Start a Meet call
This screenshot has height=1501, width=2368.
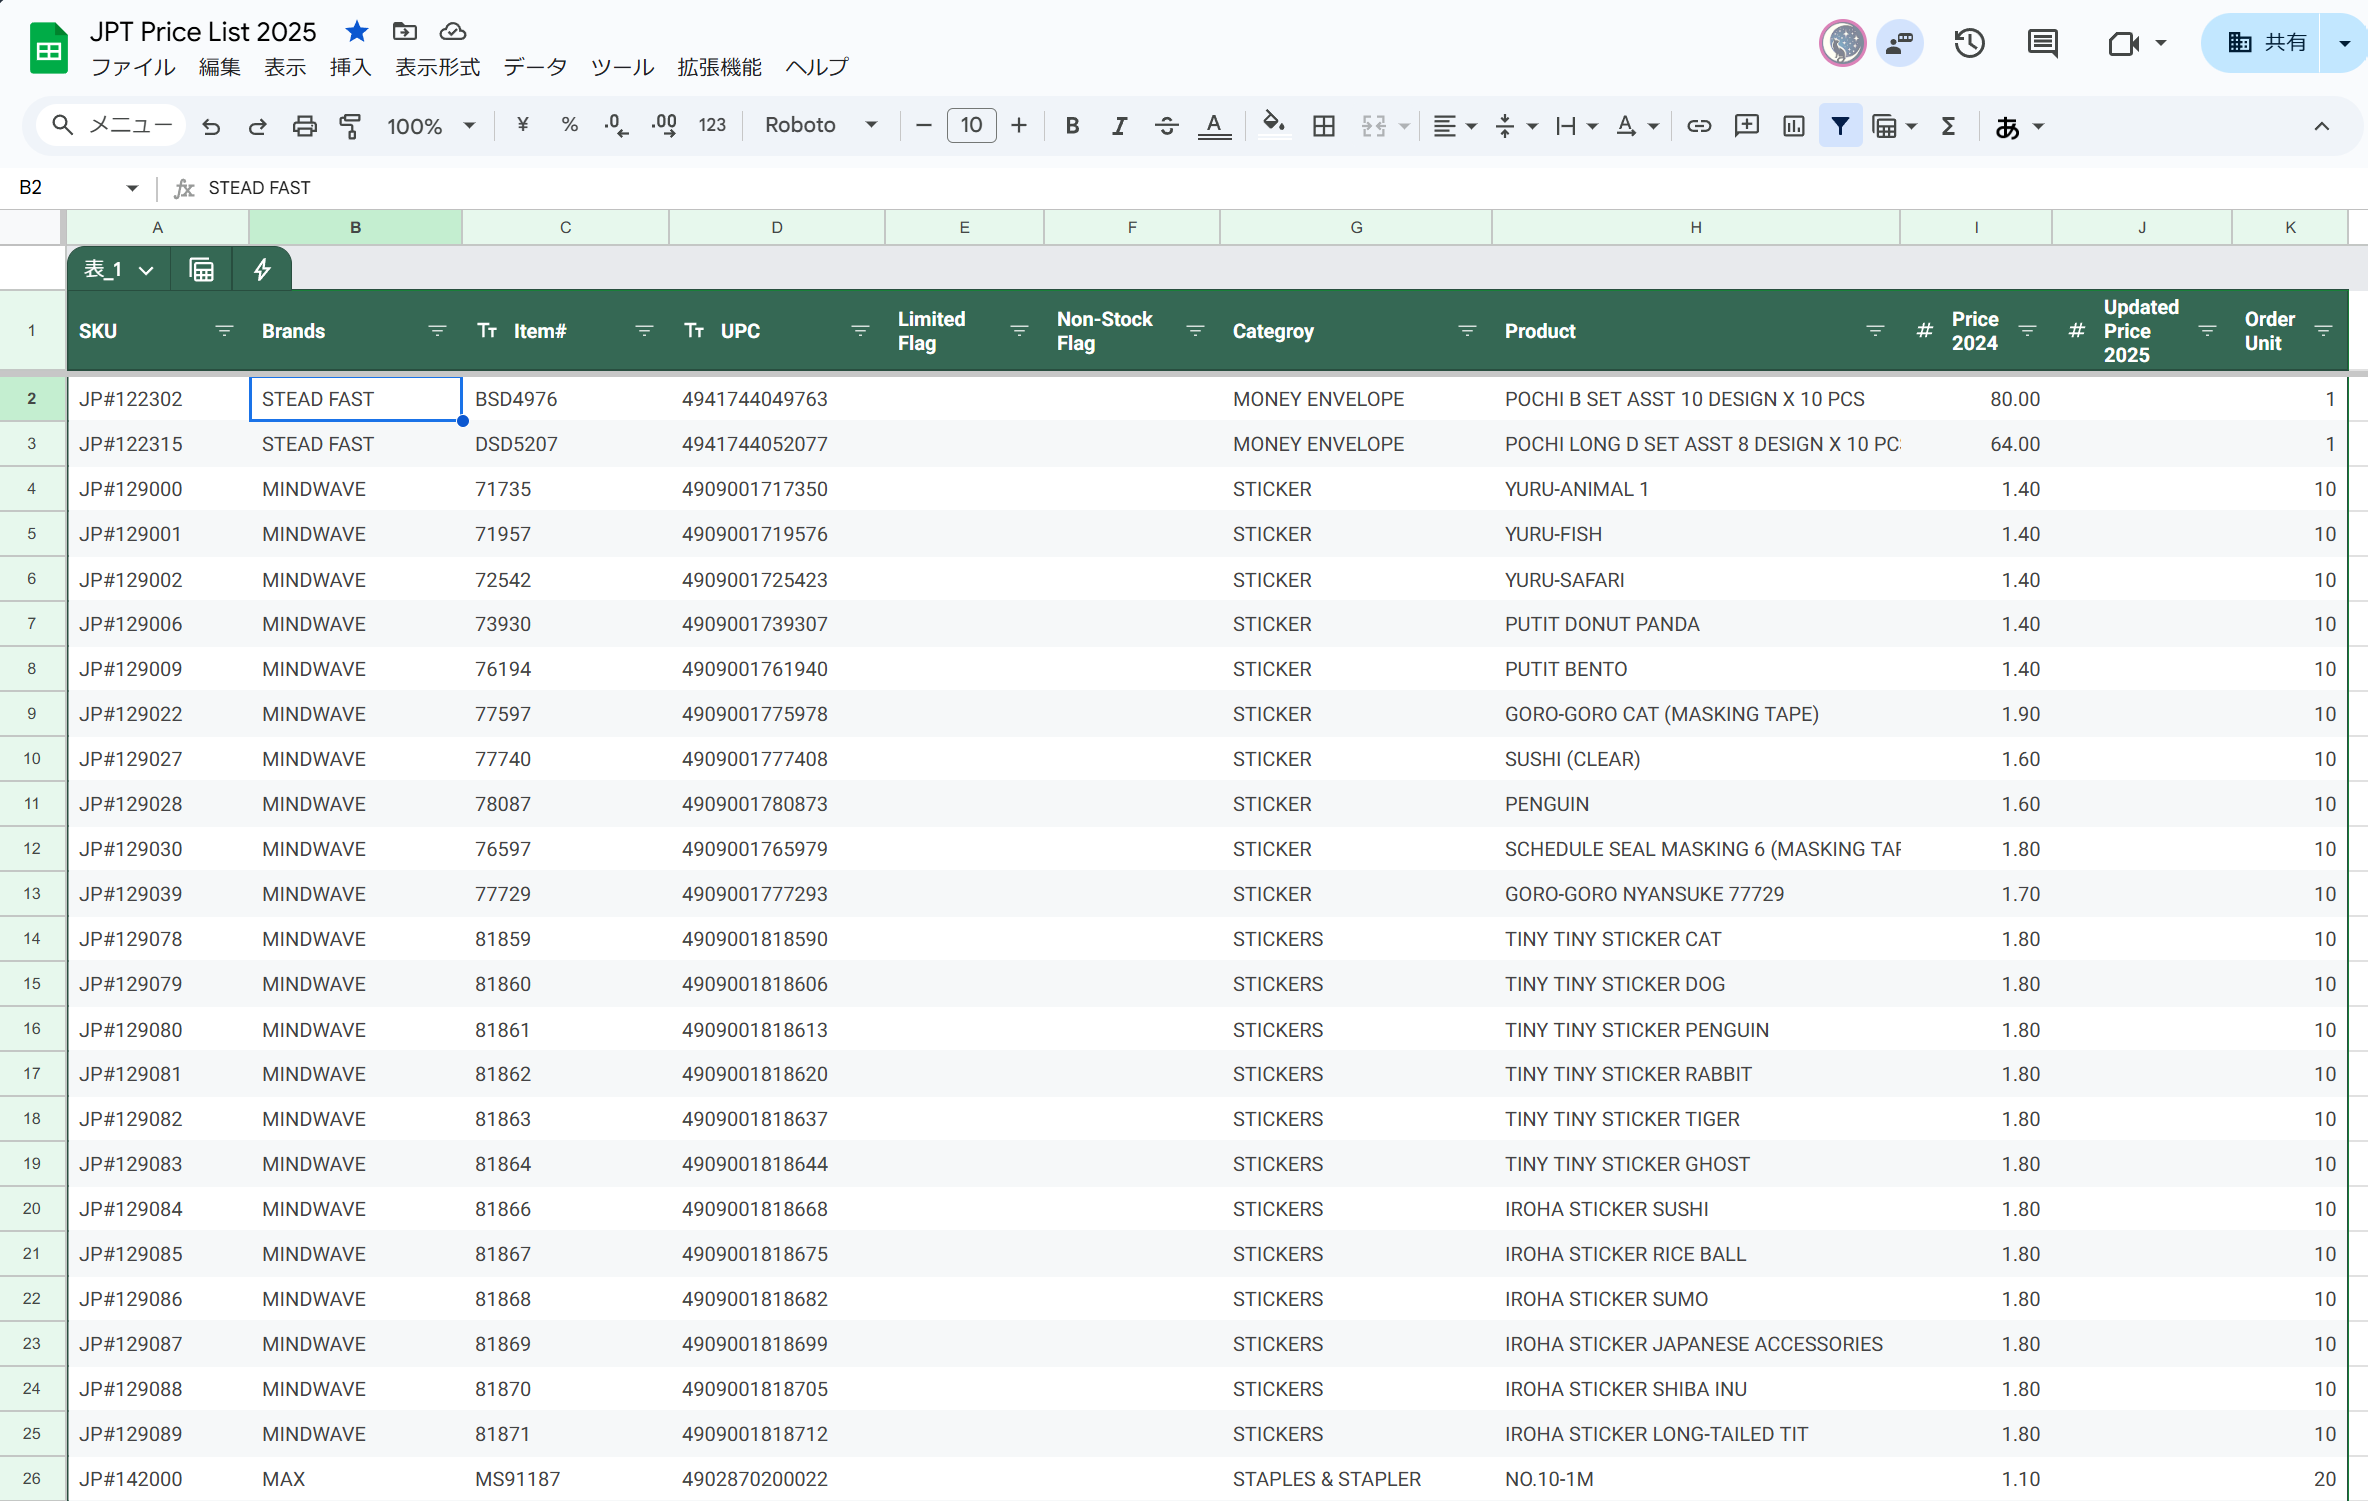[2123, 43]
